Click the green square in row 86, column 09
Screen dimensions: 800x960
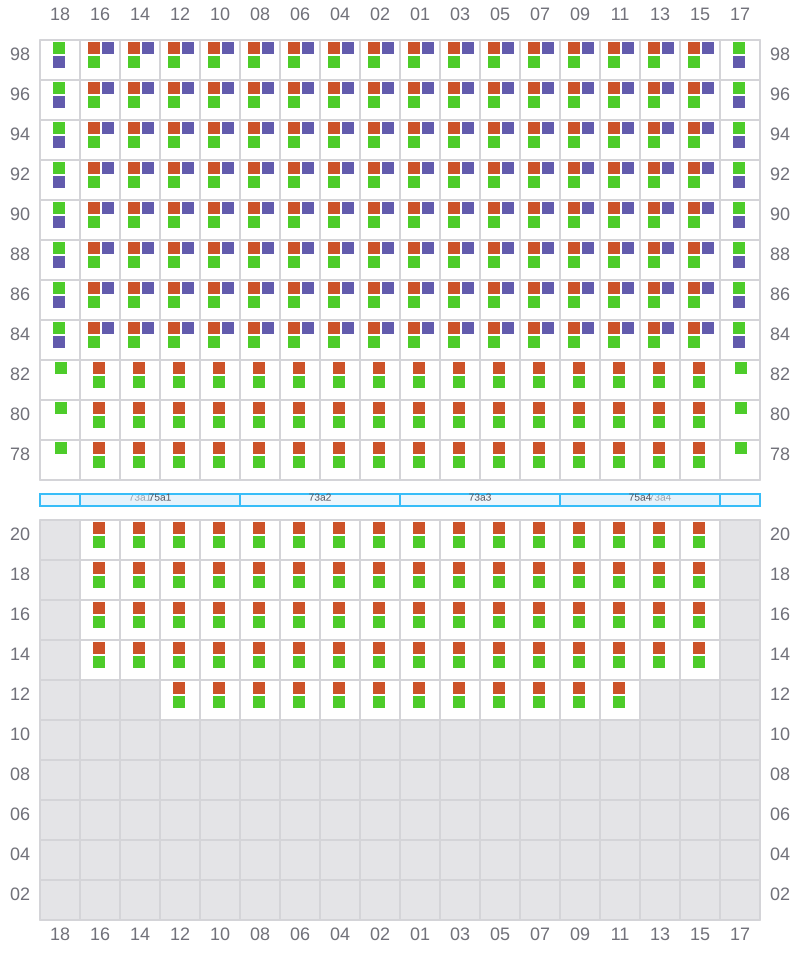pos(574,302)
